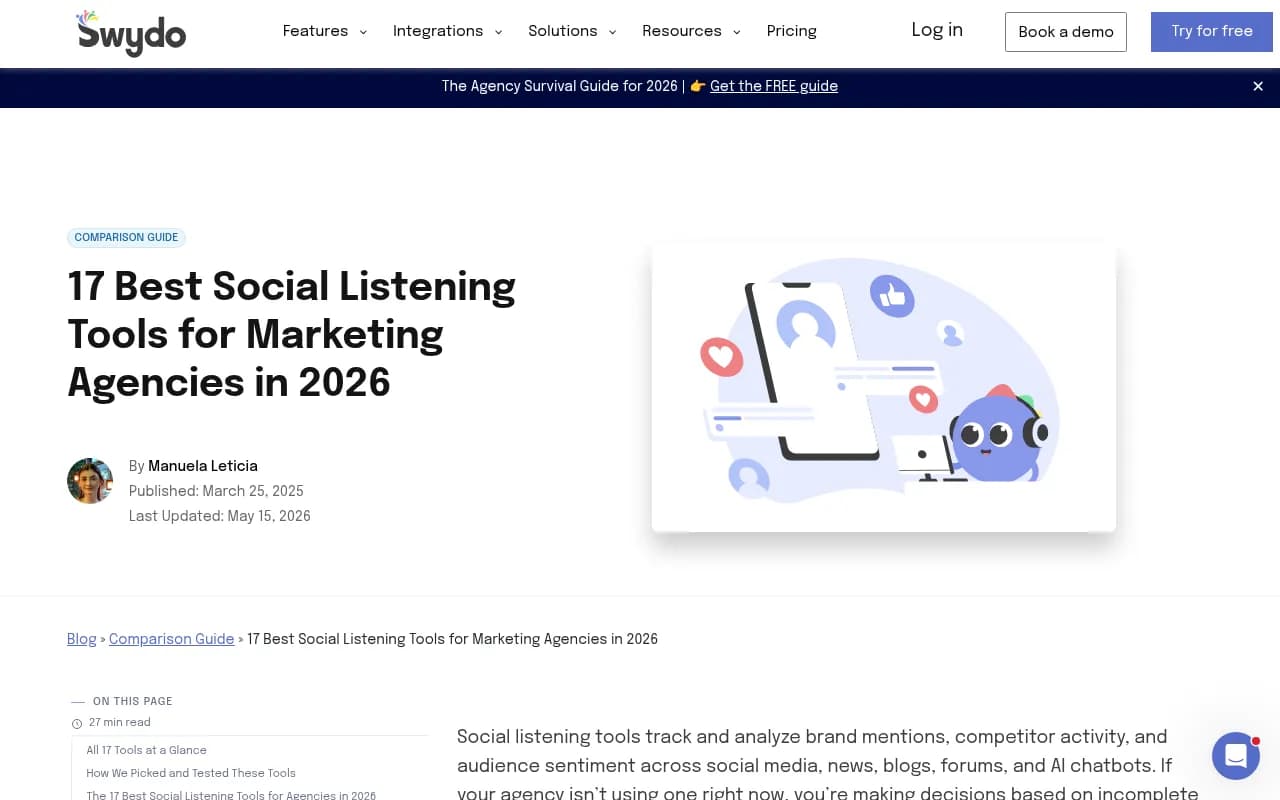The height and width of the screenshot is (800, 1280).
Task: Close the announcement banner
Action: (x=1258, y=86)
